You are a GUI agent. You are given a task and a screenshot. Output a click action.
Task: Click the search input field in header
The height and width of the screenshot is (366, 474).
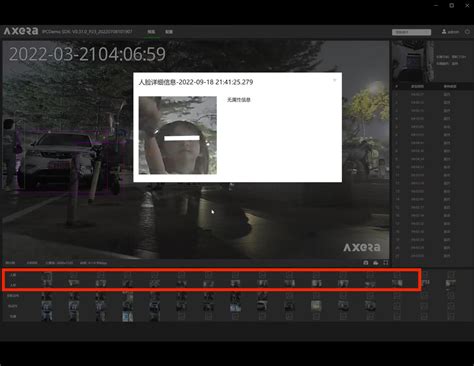tap(411, 32)
